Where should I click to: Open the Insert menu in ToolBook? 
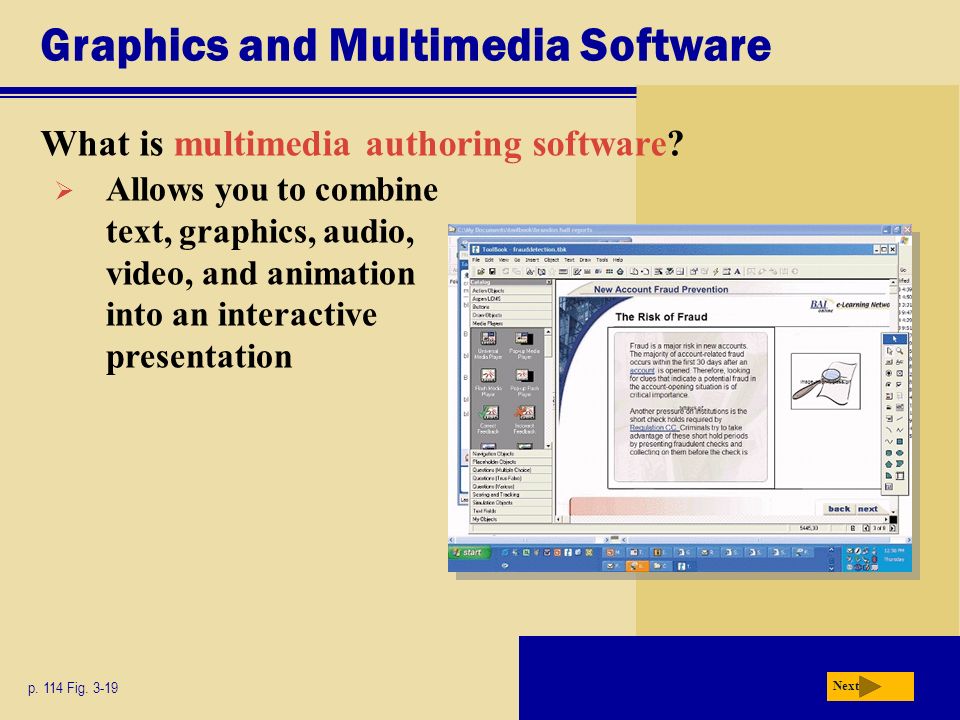point(532,260)
